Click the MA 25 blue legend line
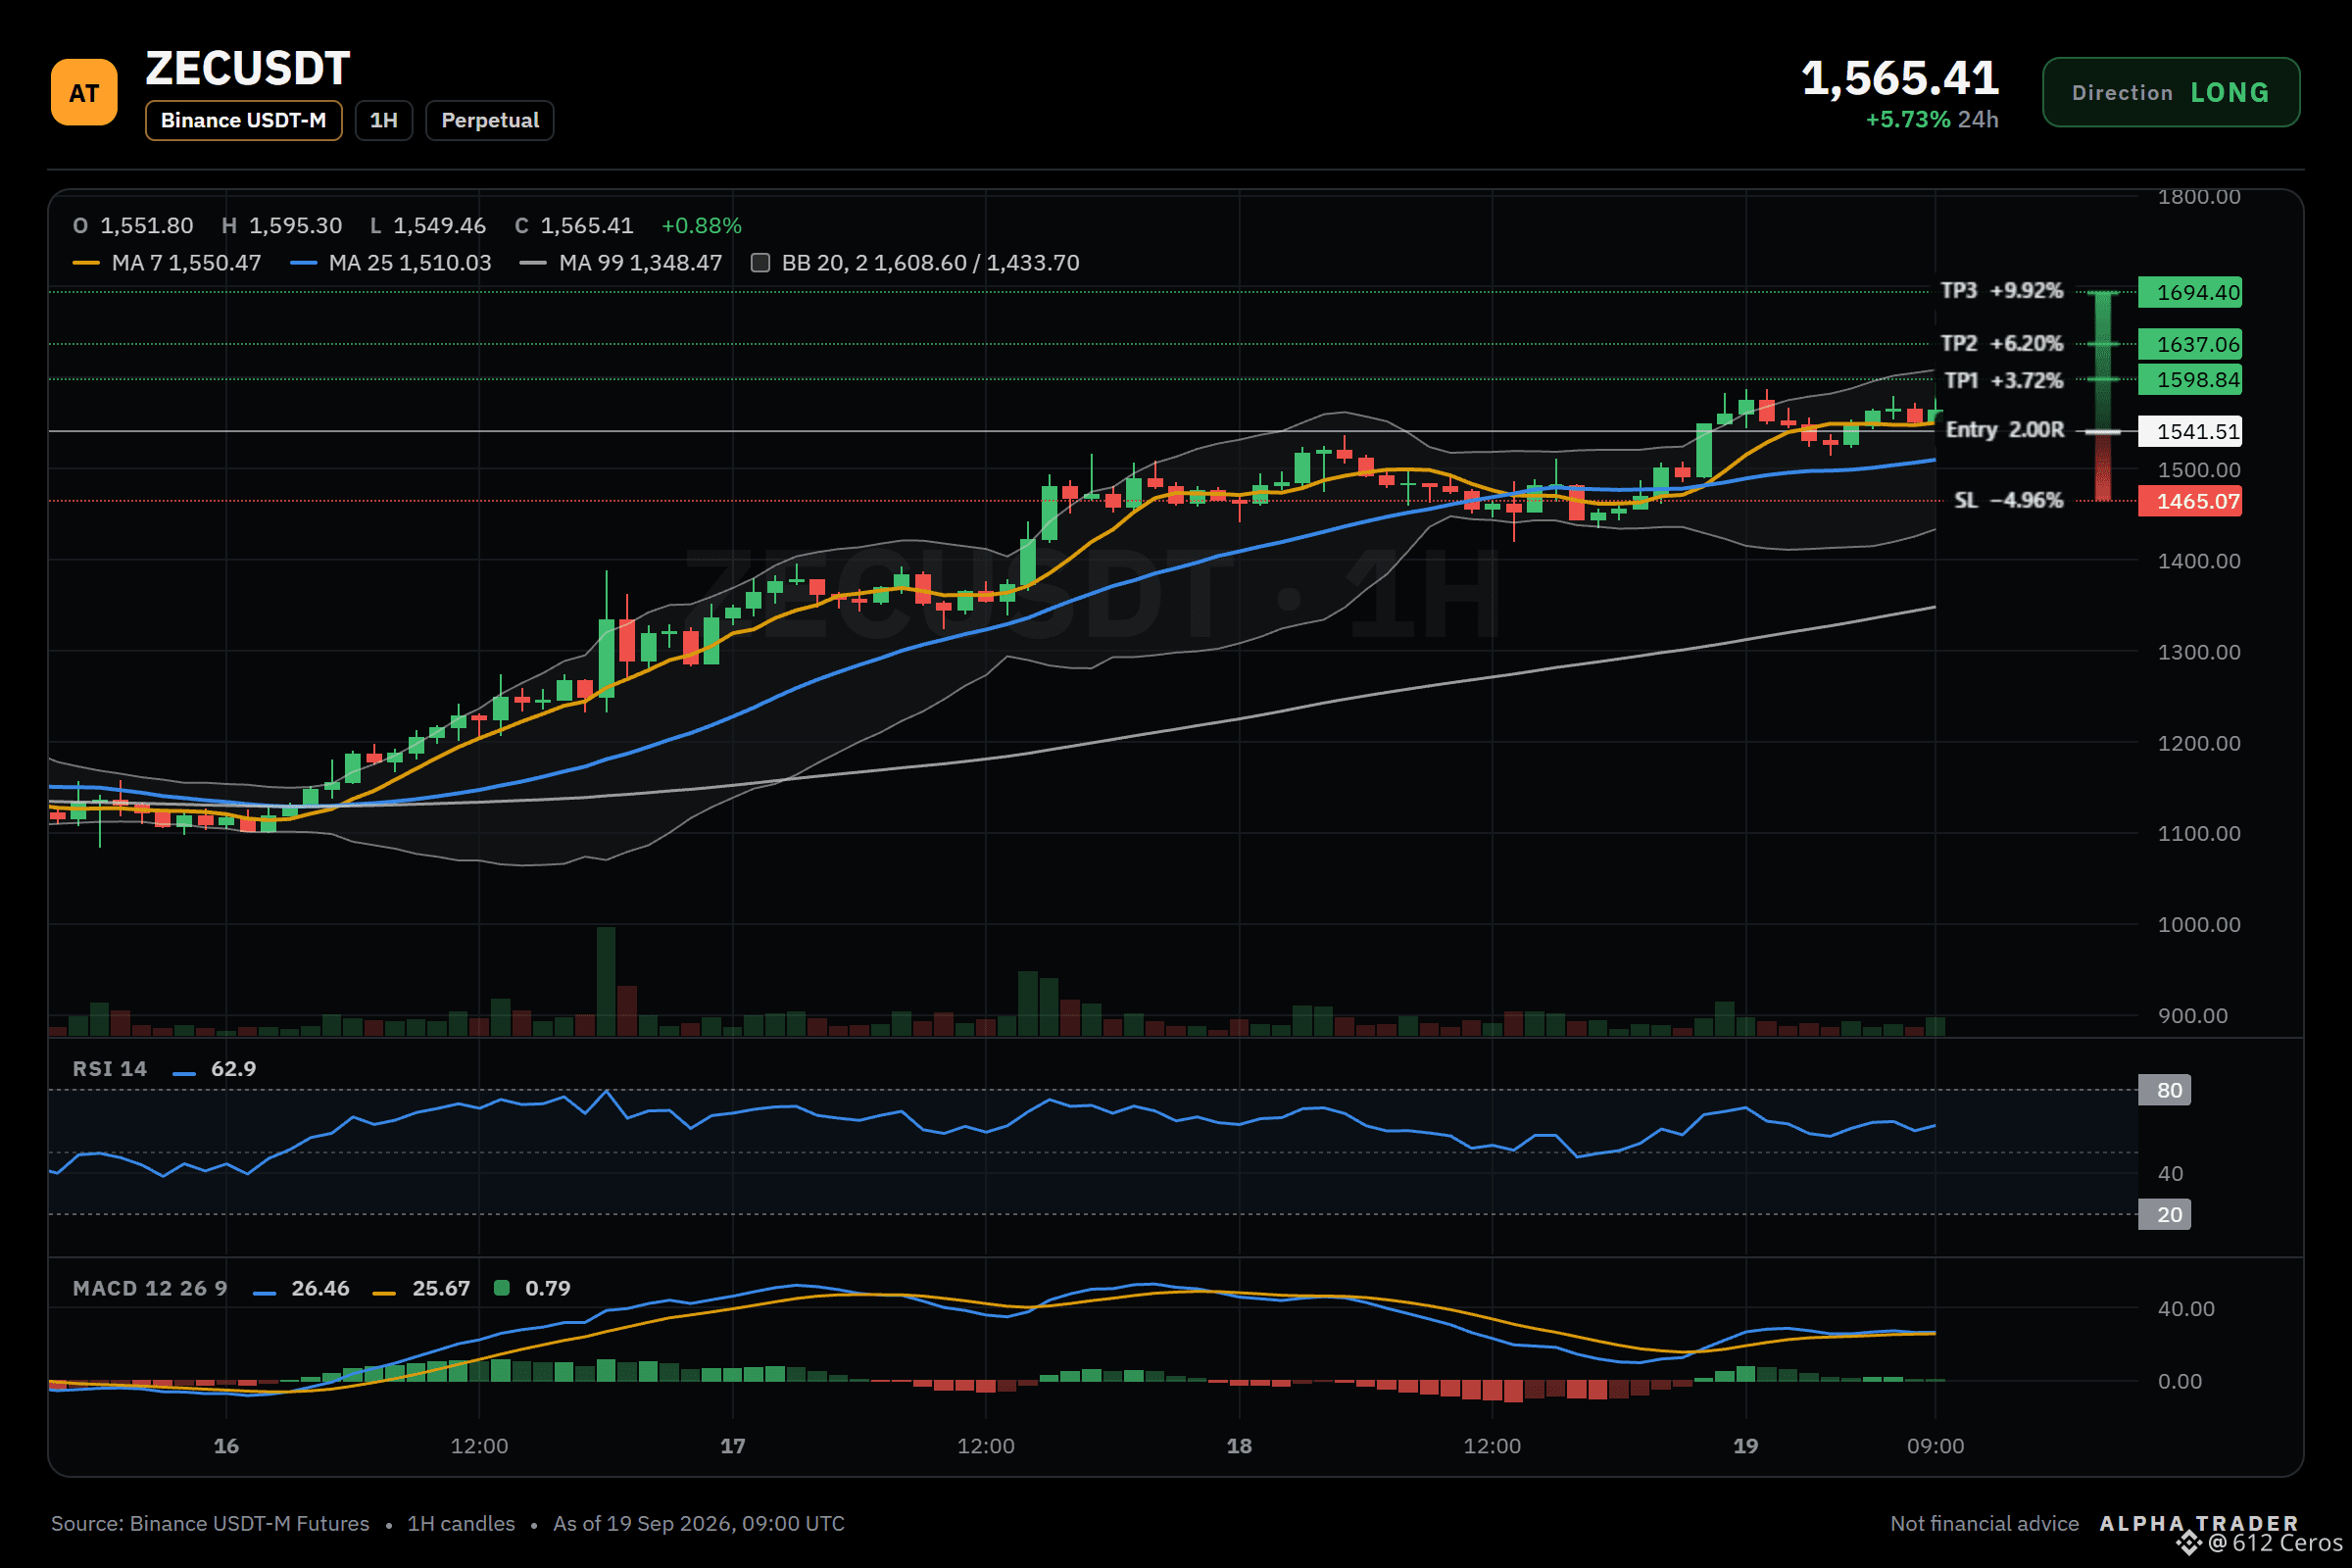2352x1568 pixels. point(303,263)
